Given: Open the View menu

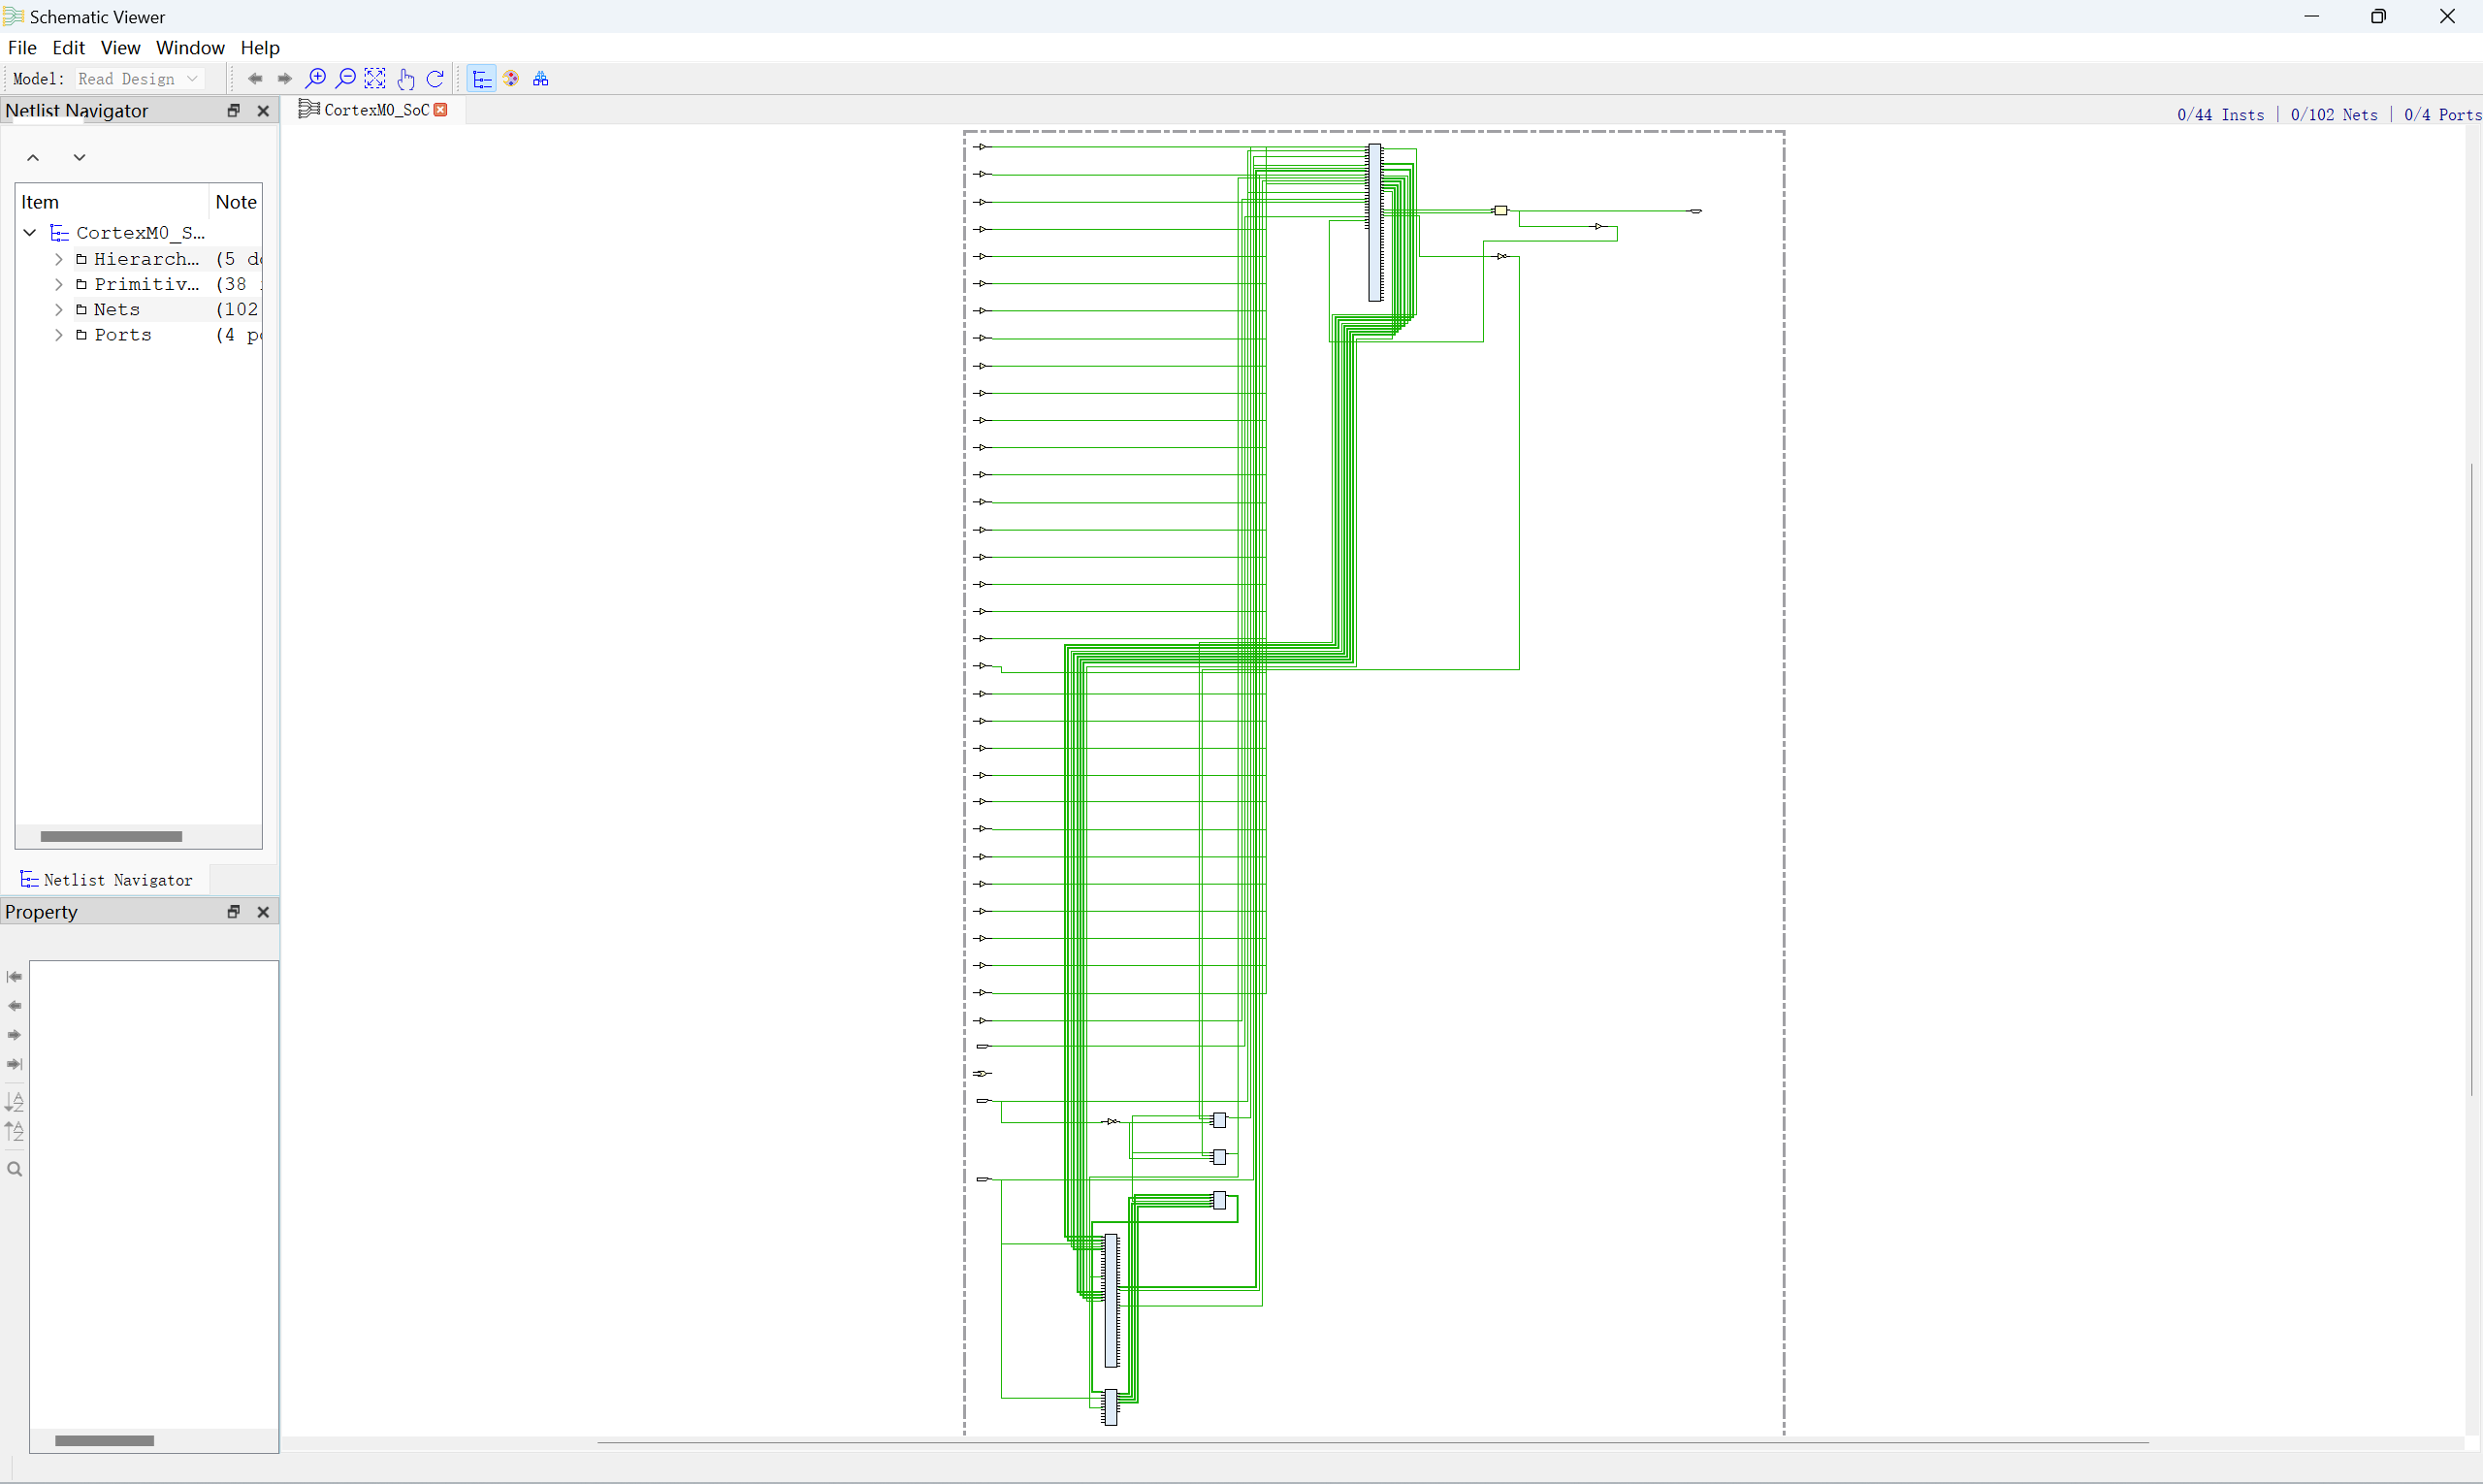Looking at the screenshot, I should [120, 48].
